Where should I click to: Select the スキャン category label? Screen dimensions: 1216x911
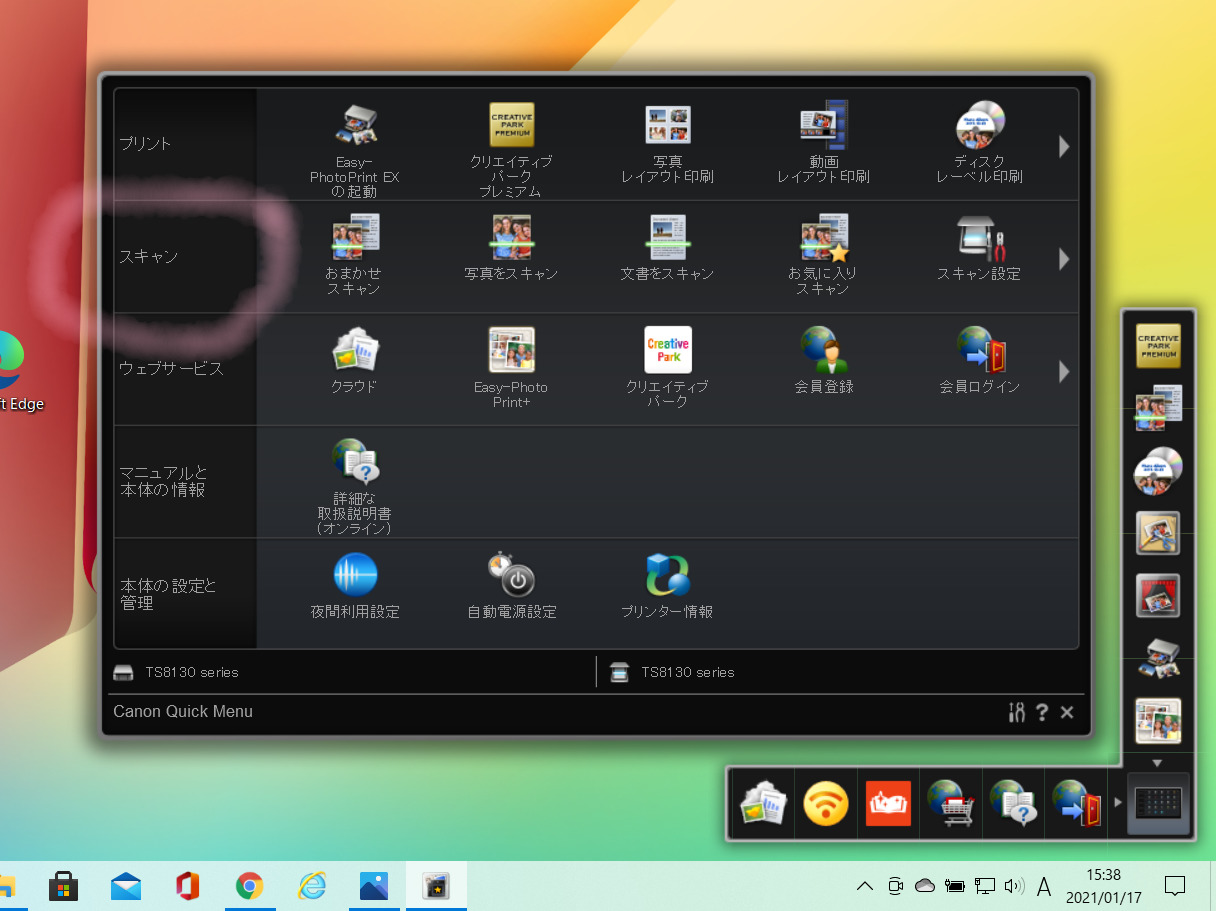click(x=149, y=257)
